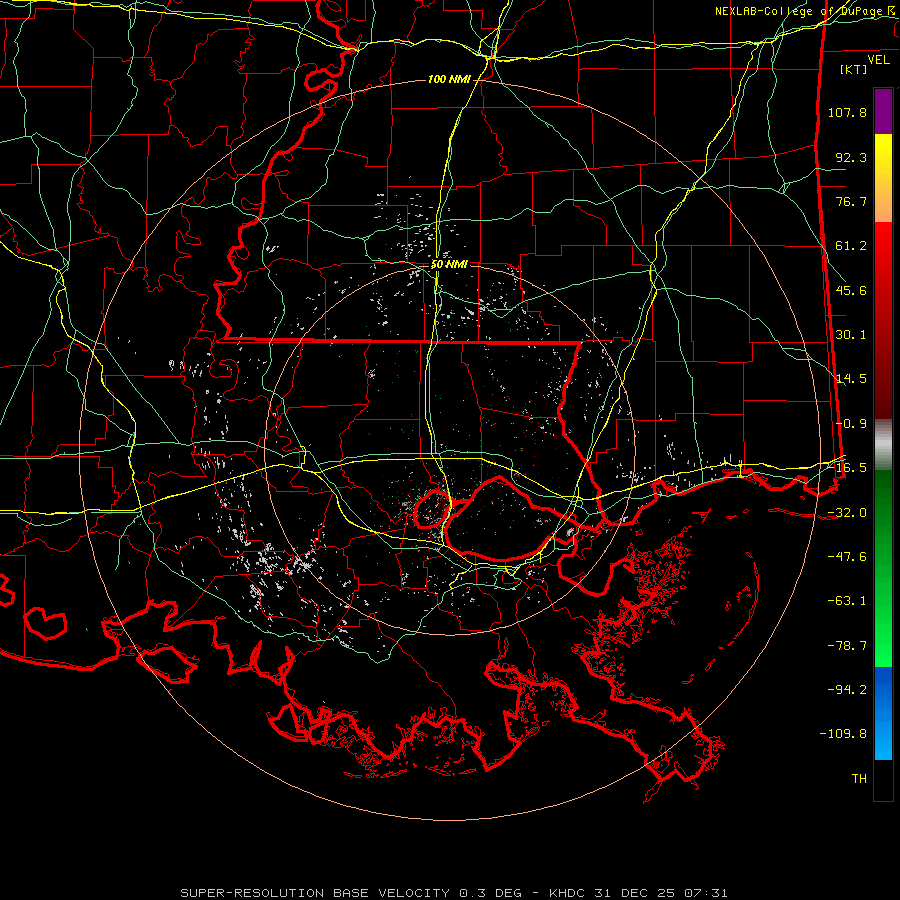Click the VEL legend title

(x=878, y=60)
